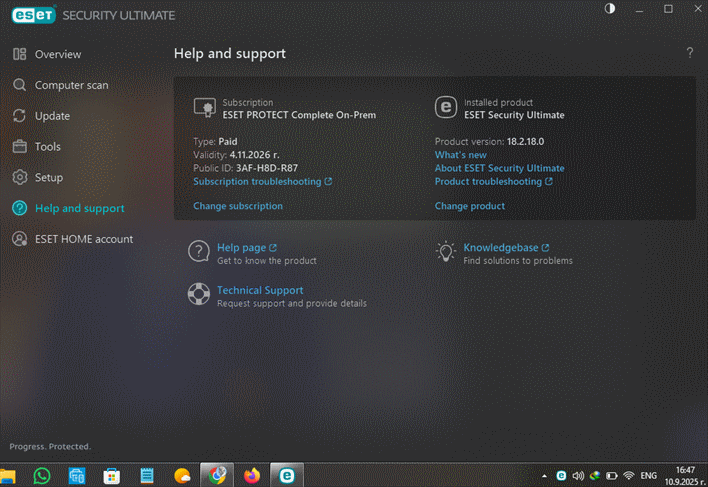Open the Tools section
Viewport: 708px width, 487px height.
(47, 146)
